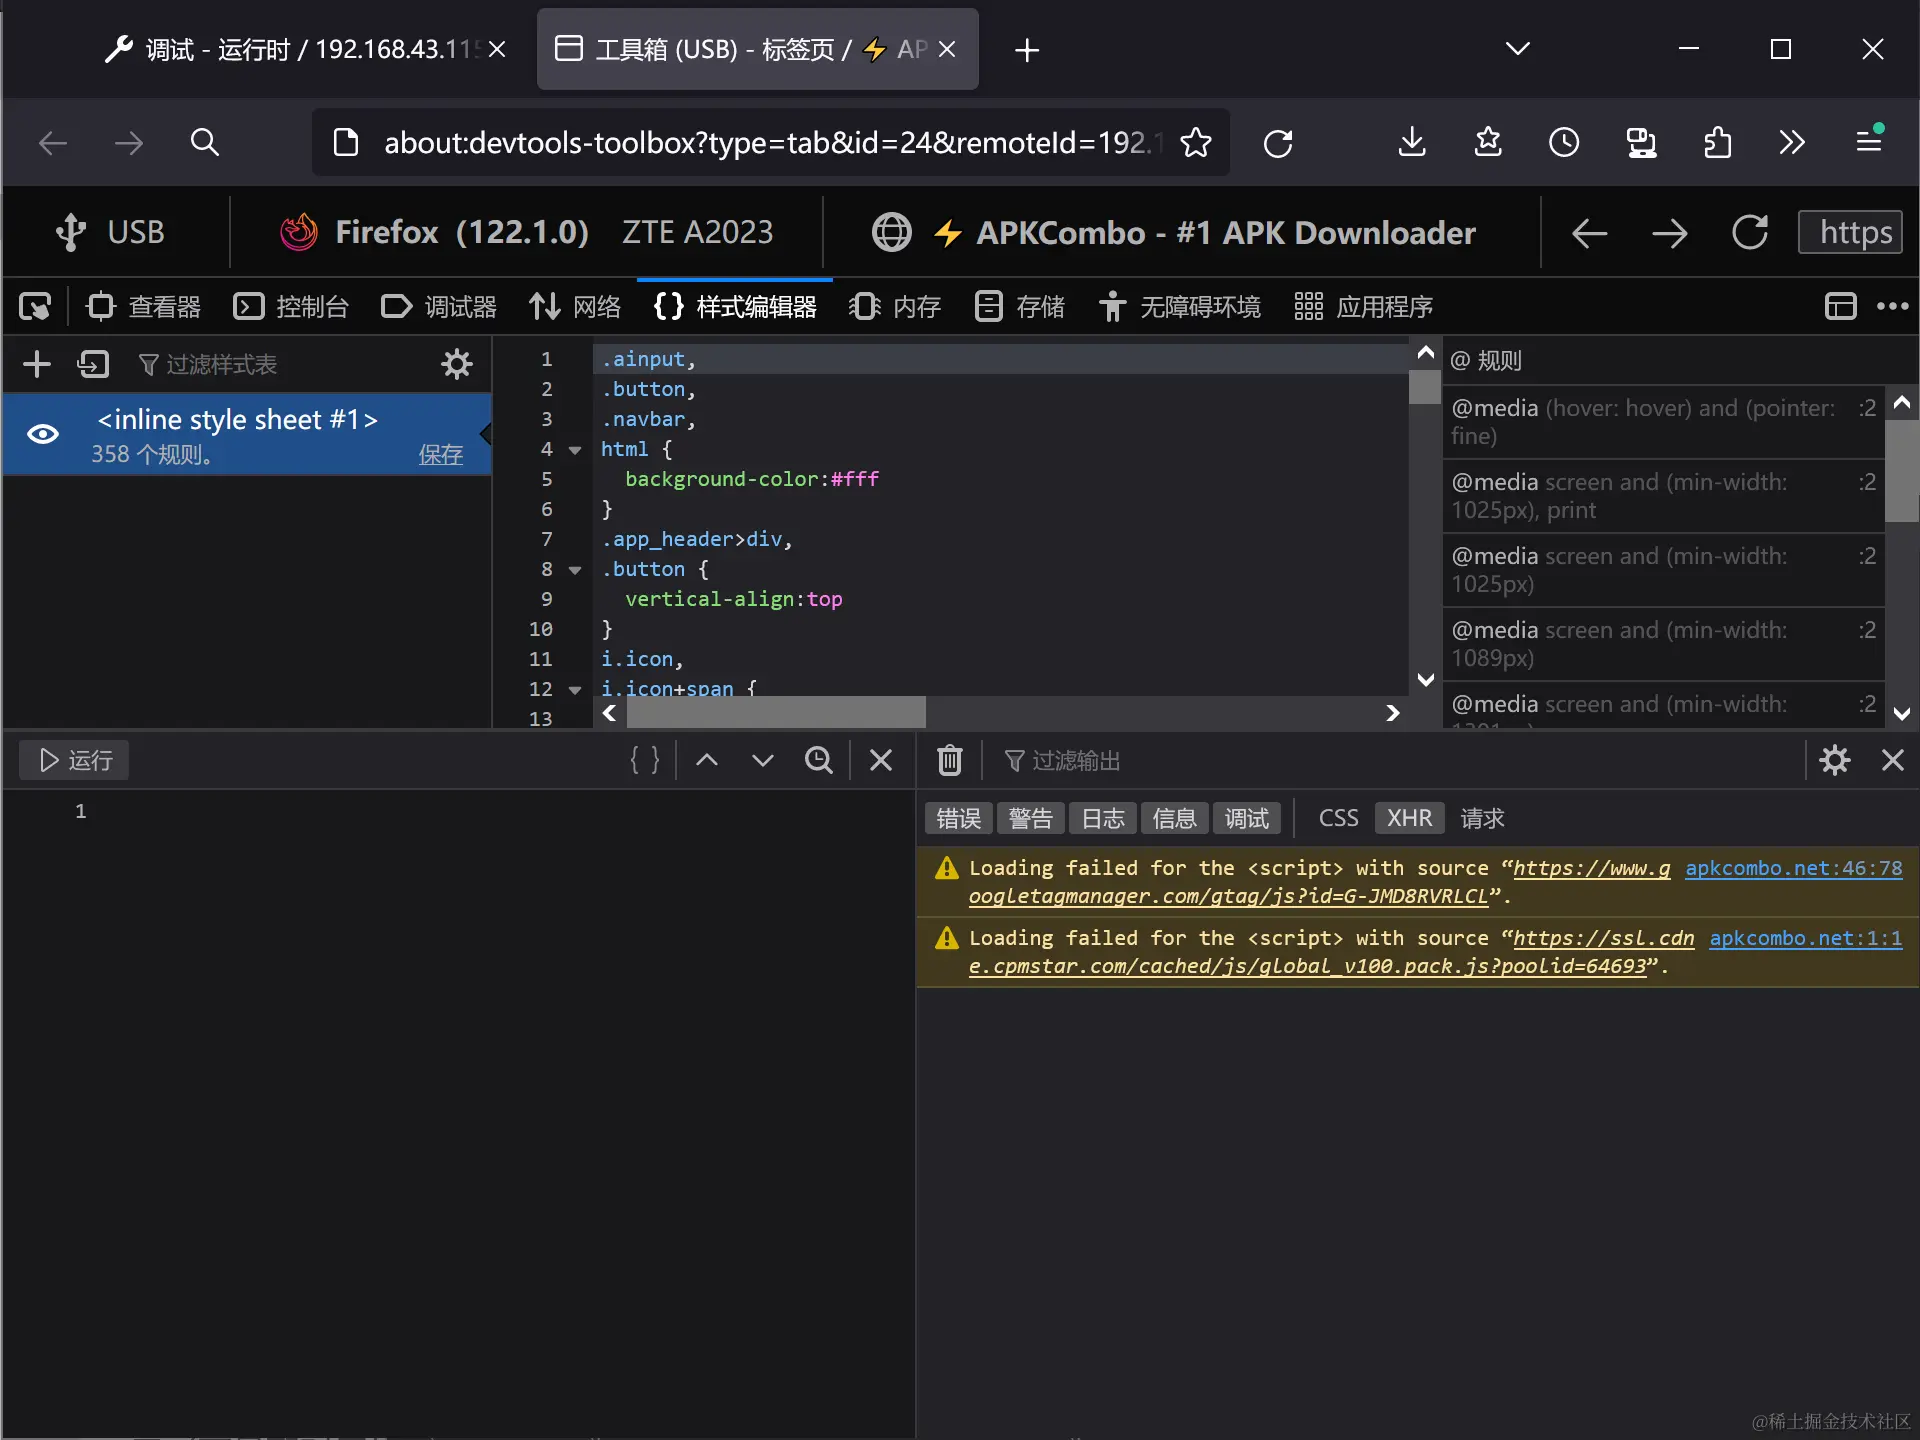
Task: Open style editor options gear
Action: (457, 364)
